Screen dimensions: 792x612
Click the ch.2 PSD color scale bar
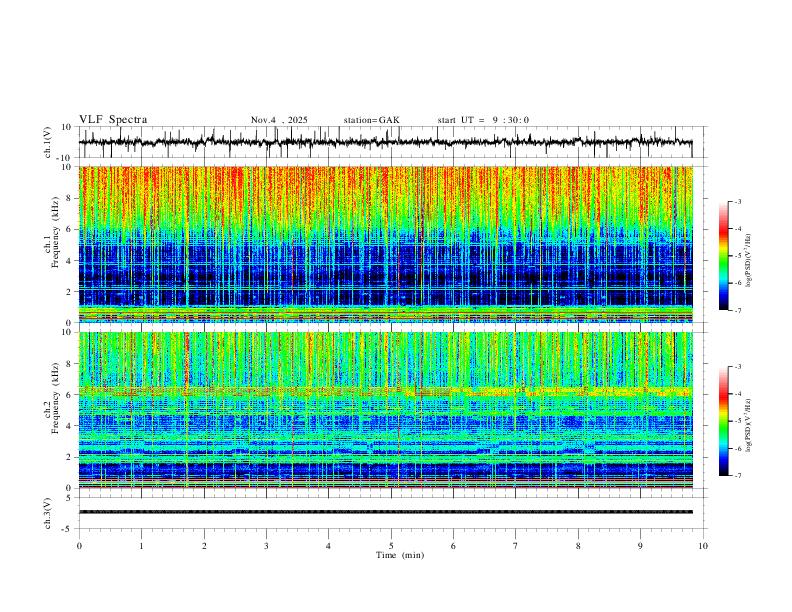click(724, 421)
